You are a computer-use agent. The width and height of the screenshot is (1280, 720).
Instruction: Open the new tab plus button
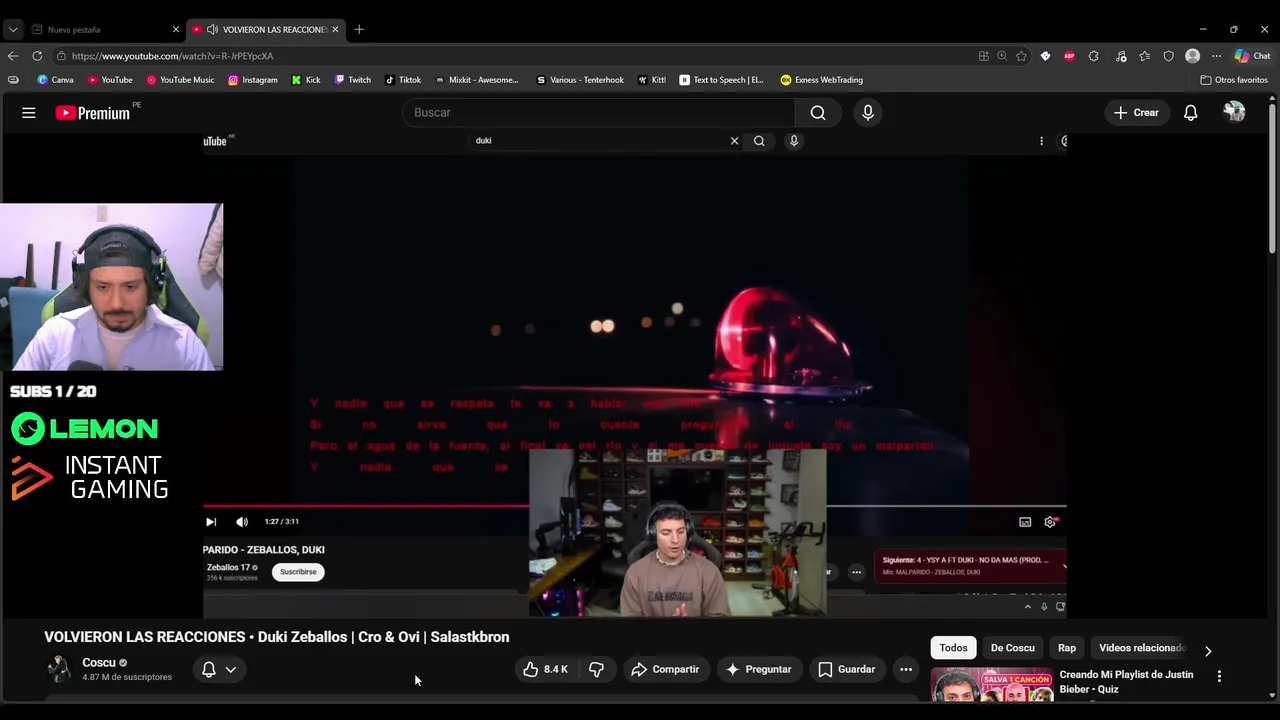tap(359, 29)
